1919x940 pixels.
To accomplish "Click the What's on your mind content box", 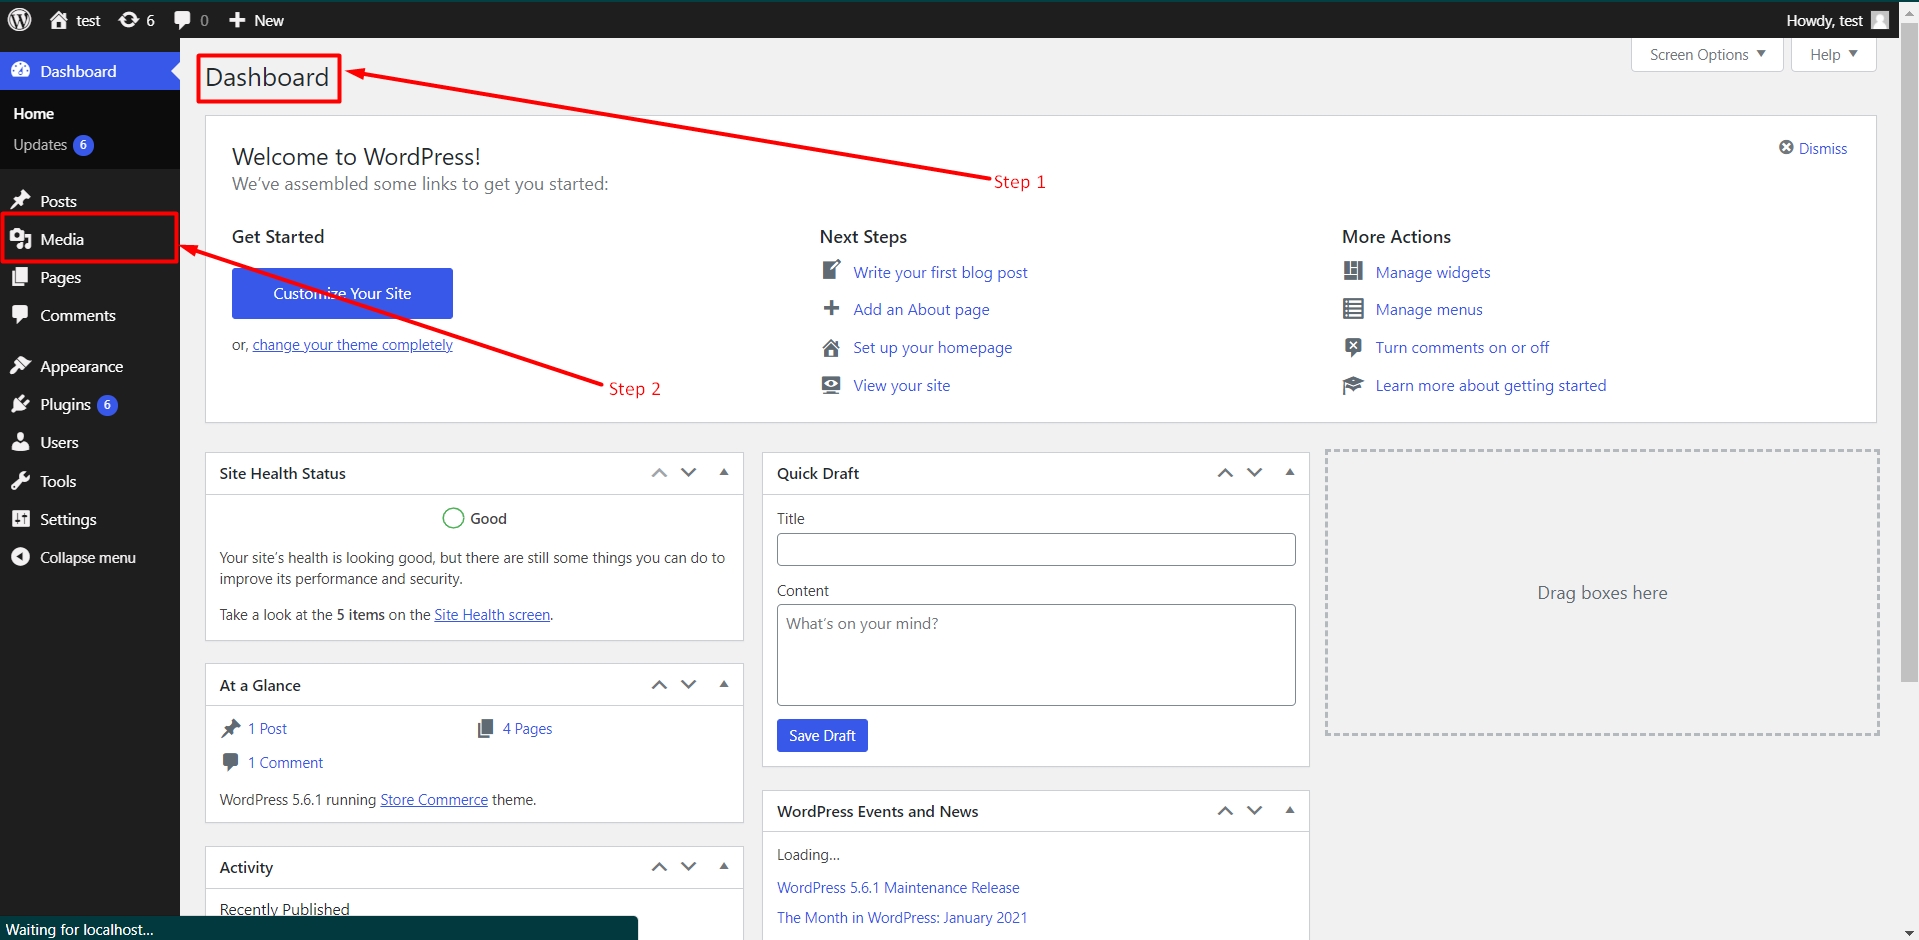I will point(1036,655).
